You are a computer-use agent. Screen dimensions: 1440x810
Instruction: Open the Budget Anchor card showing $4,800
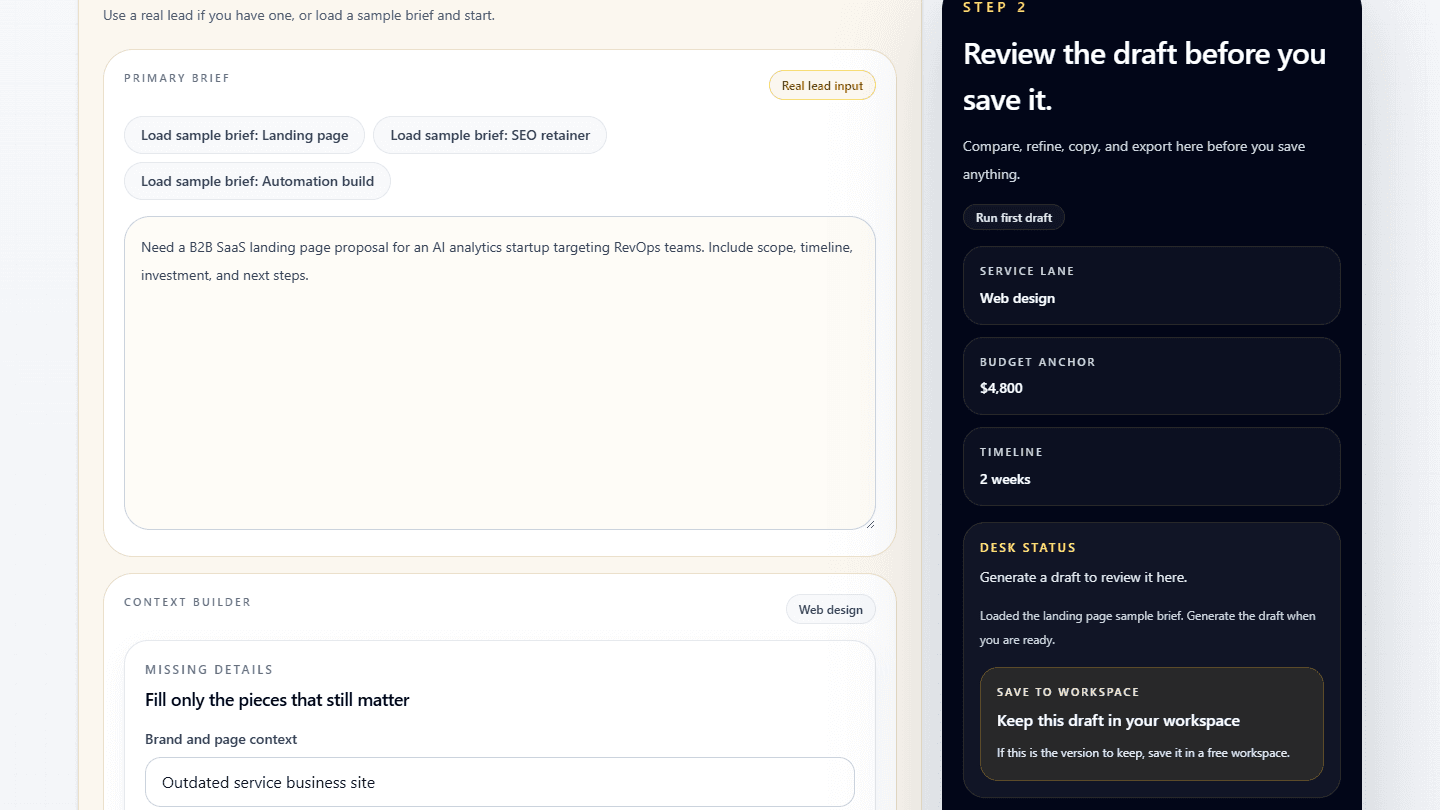[1151, 376]
